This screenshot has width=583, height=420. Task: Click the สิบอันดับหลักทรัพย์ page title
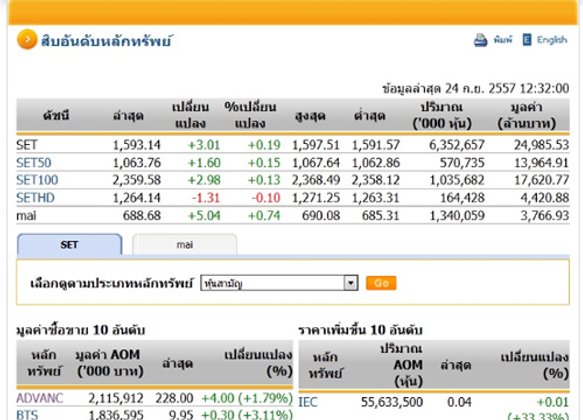pyautogui.click(x=106, y=41)
